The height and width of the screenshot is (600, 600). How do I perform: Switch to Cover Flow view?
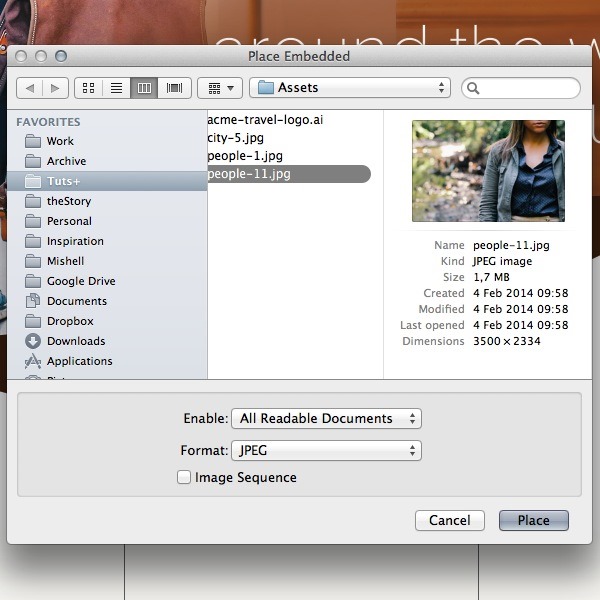(174, 88)
